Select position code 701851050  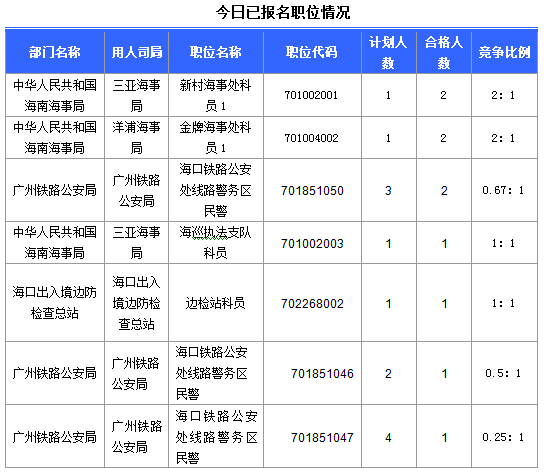click(x=312, y=190)
